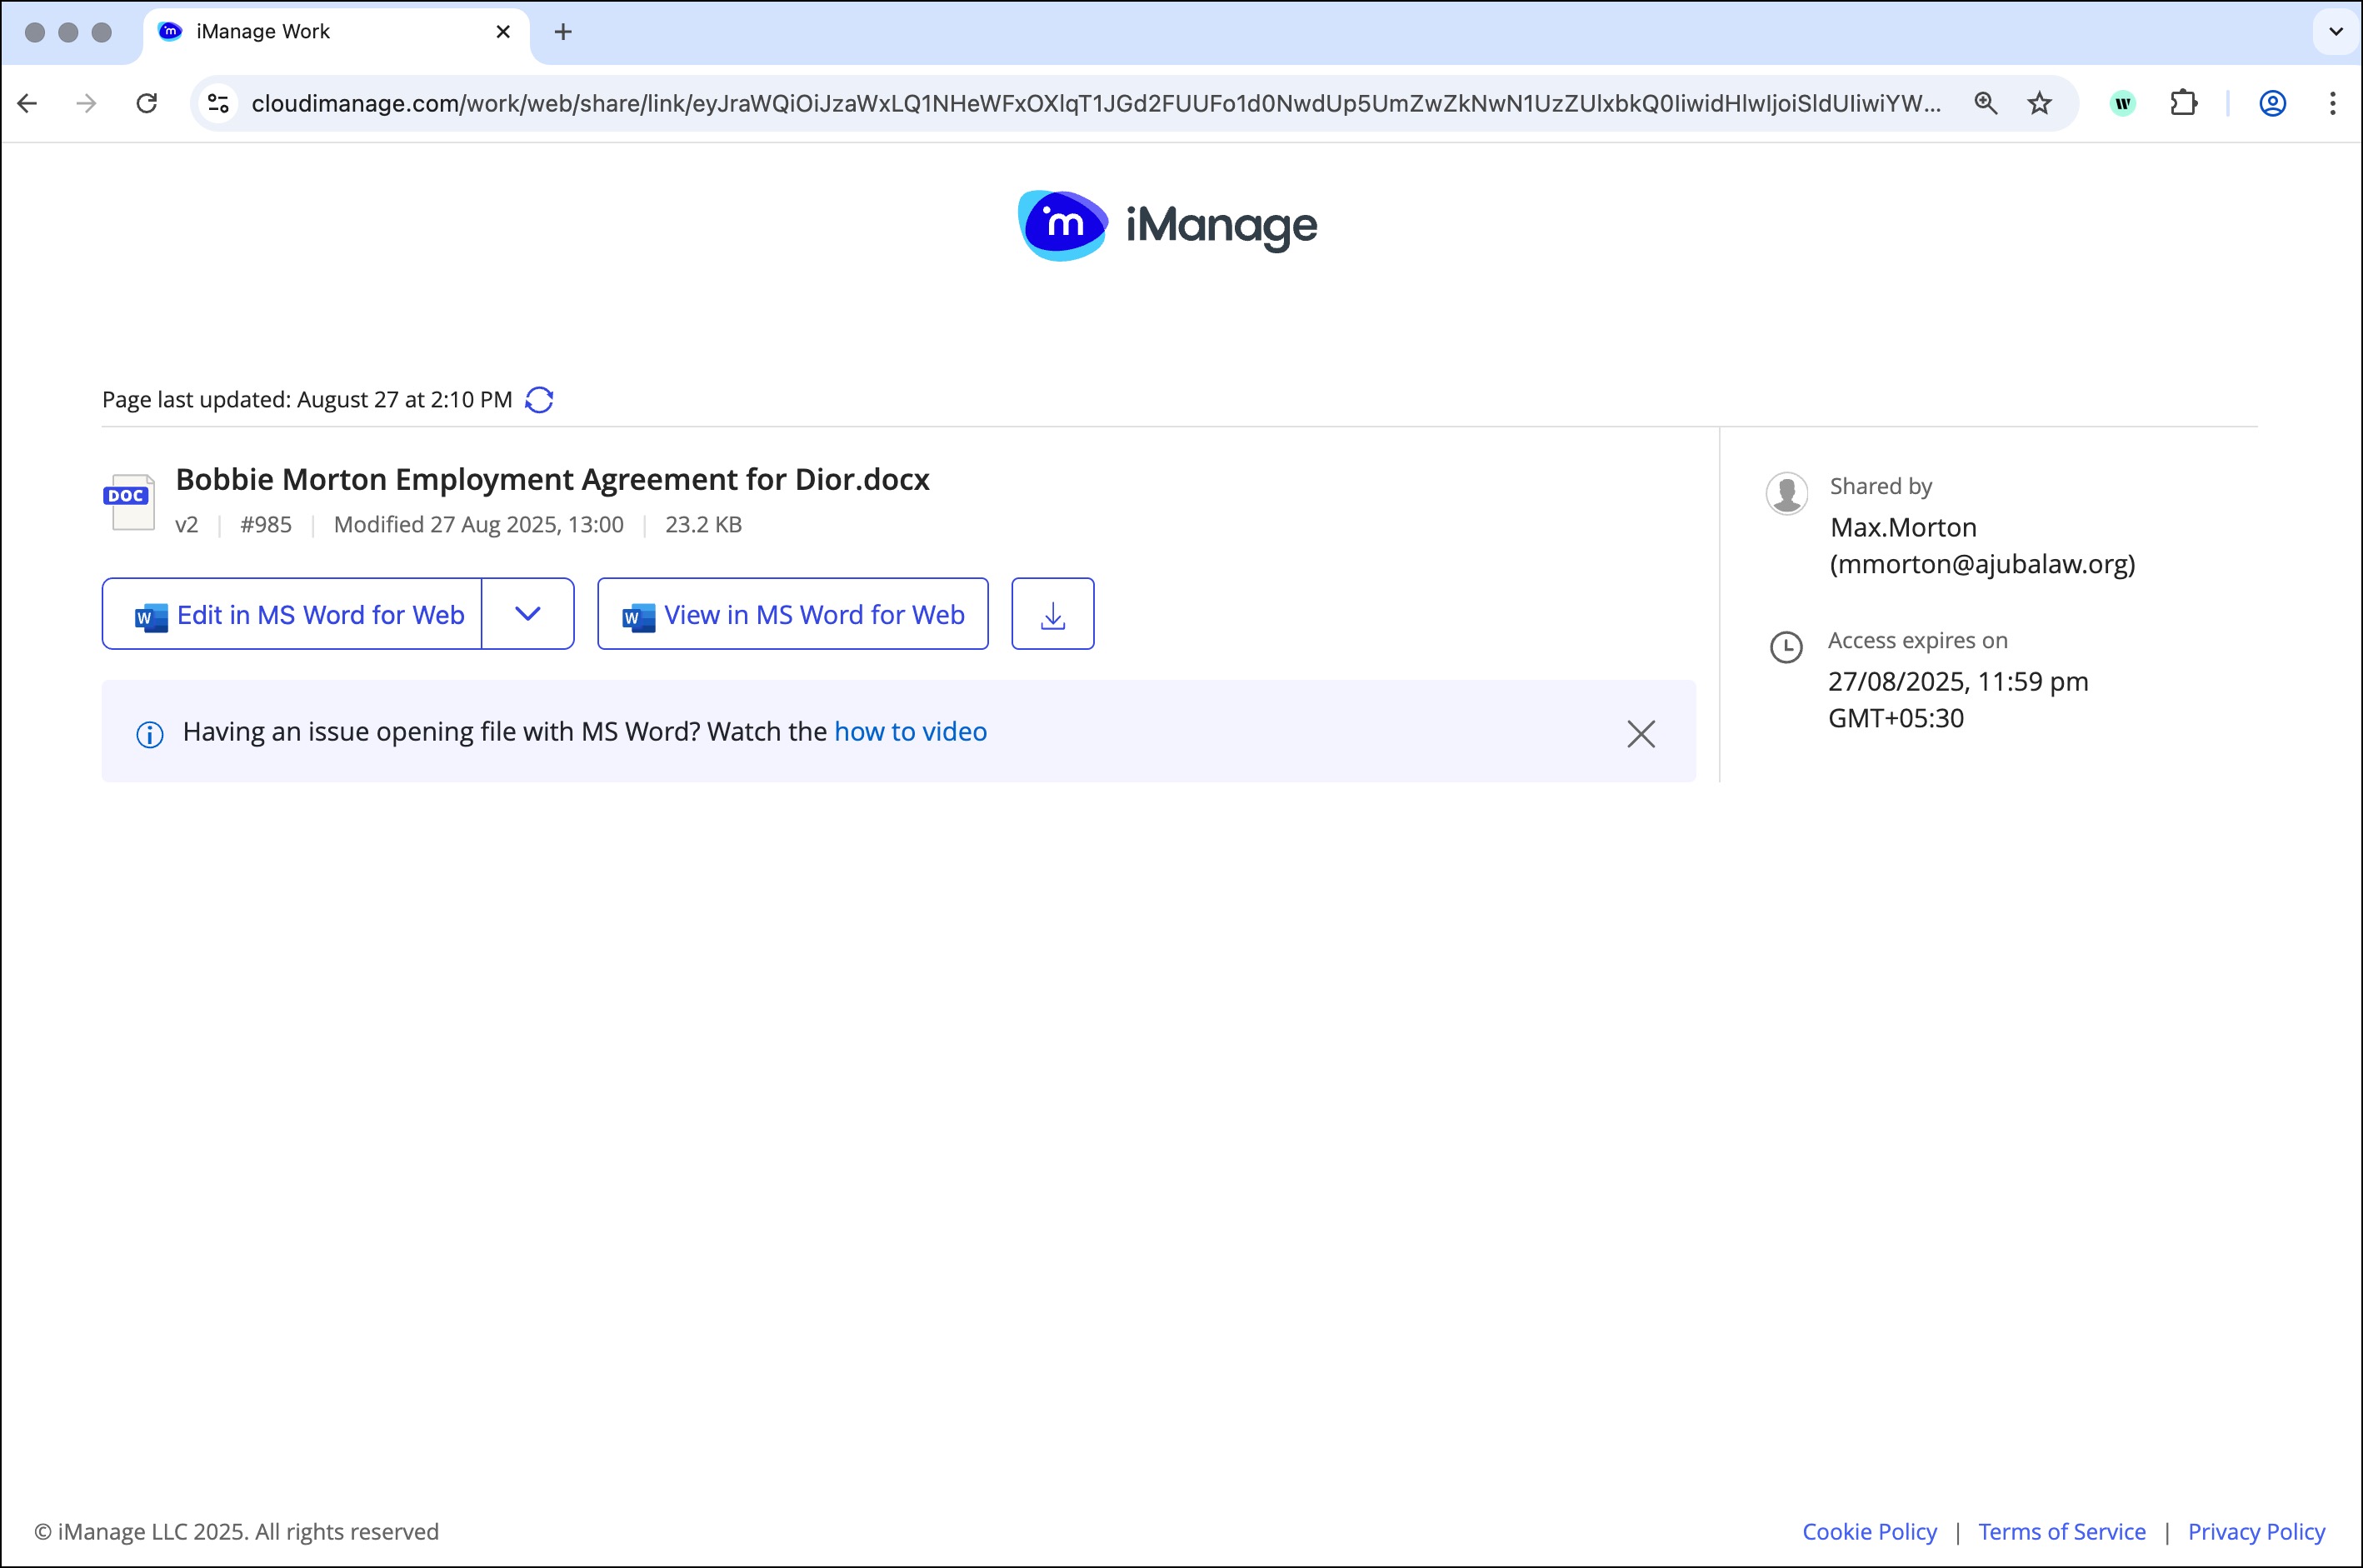The image size is (2363, 1568).
Task: Click the Shared by user avatar
Action: [1786, 493]
